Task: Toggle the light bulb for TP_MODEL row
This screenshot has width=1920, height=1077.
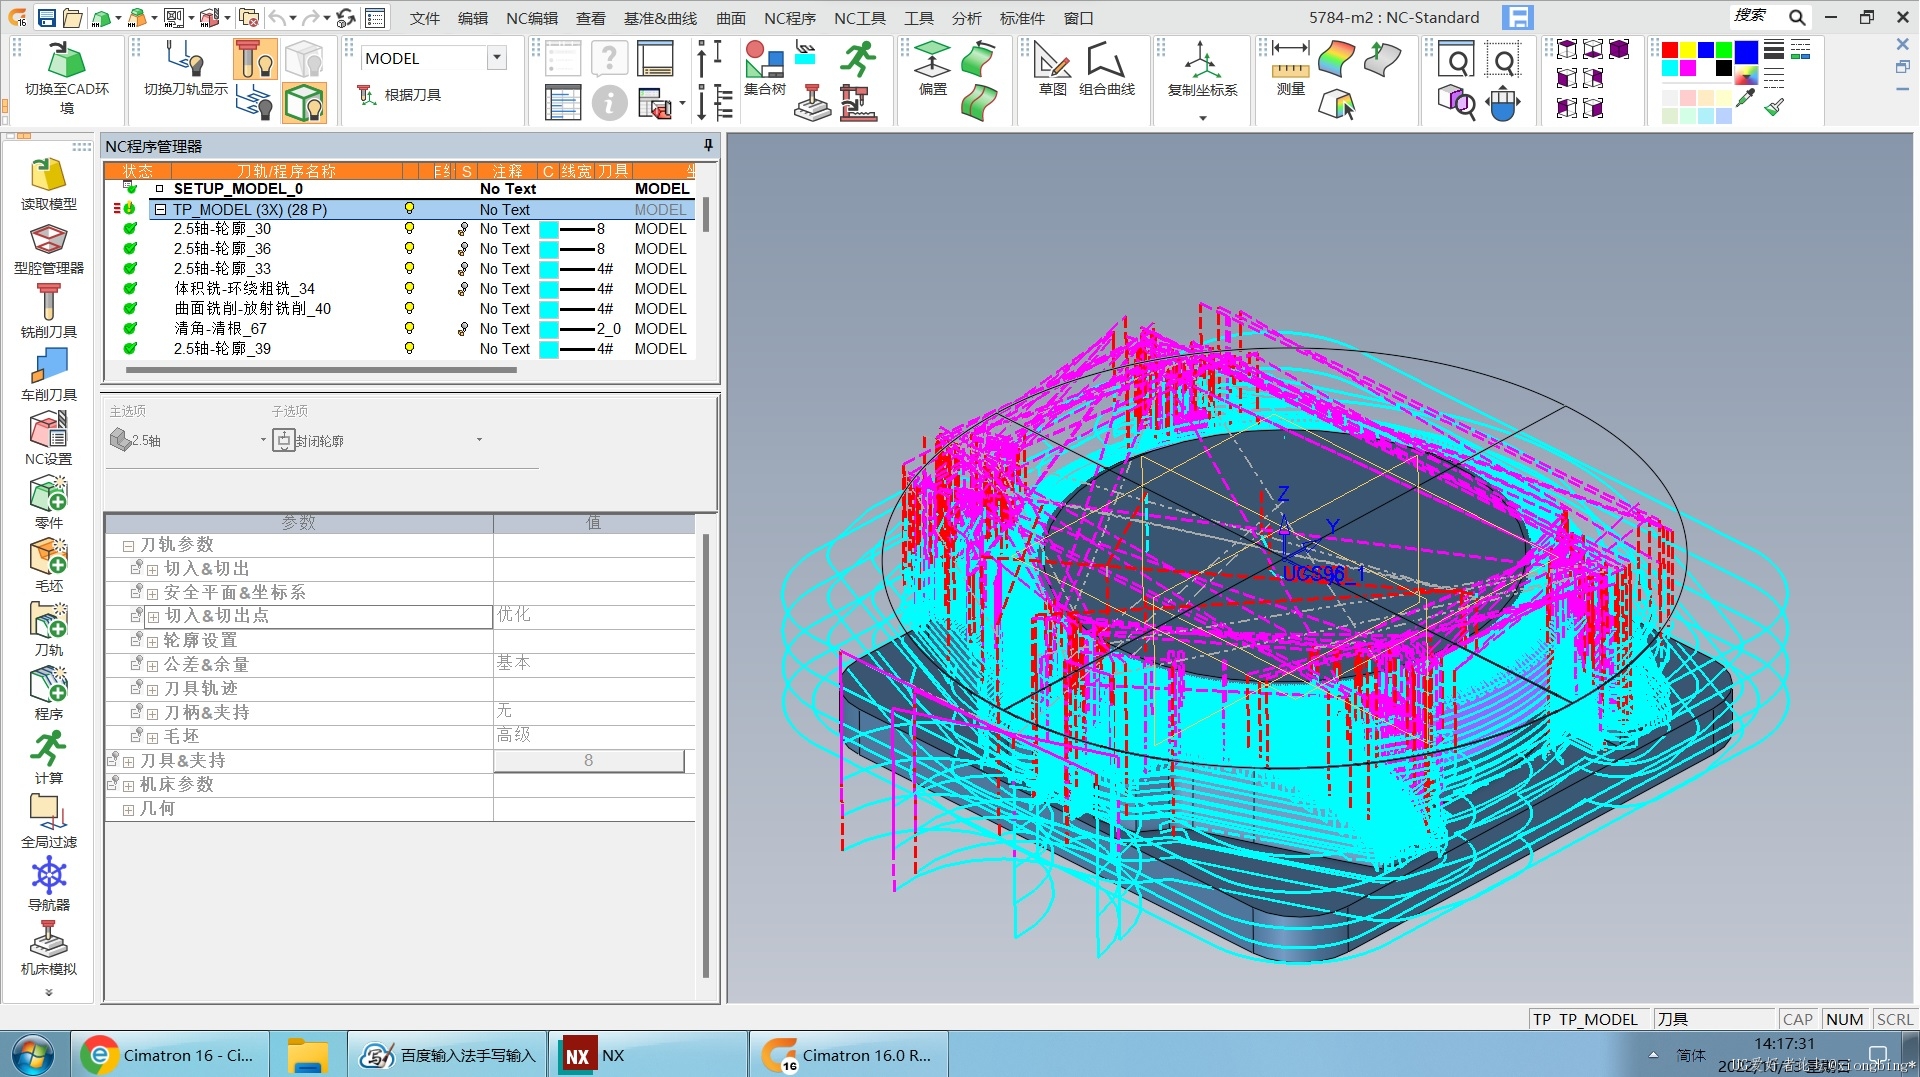Action: tap(409, 209)
